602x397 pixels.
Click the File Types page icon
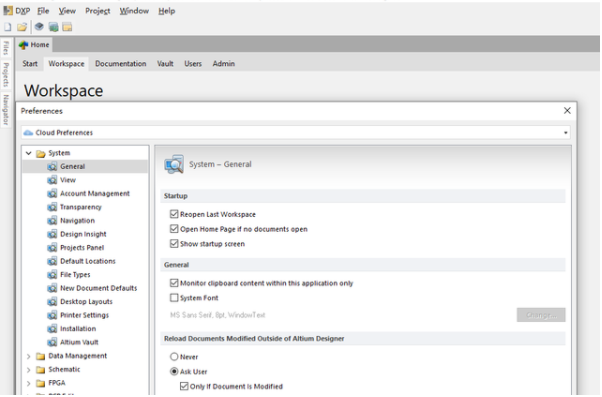click(x=52, y=275)
